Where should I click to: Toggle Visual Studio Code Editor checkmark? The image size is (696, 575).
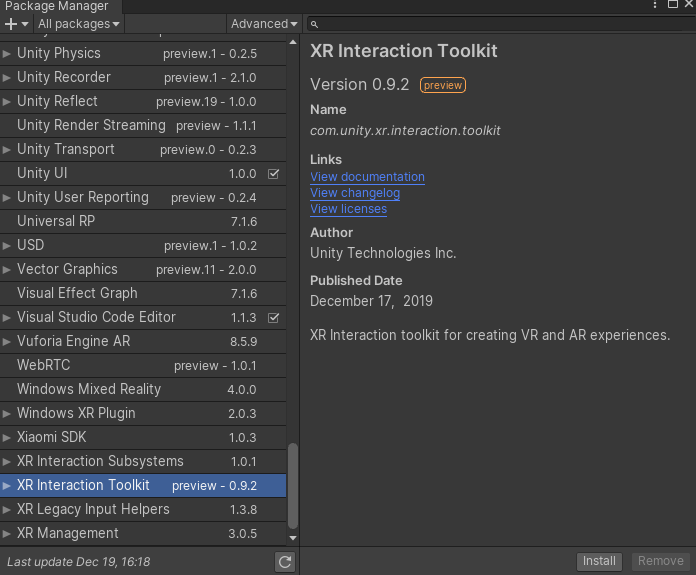pos(274,318)
